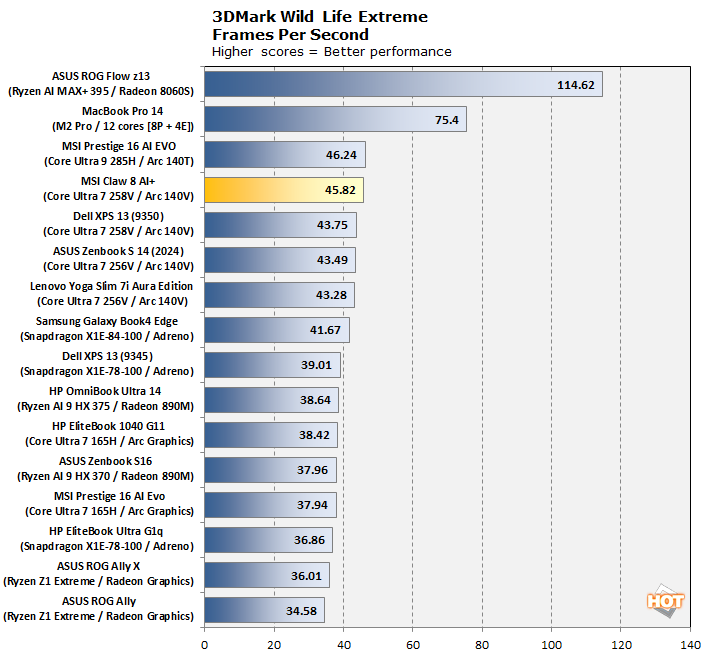Click the MSI Claw 8 AI+ label

118,181
